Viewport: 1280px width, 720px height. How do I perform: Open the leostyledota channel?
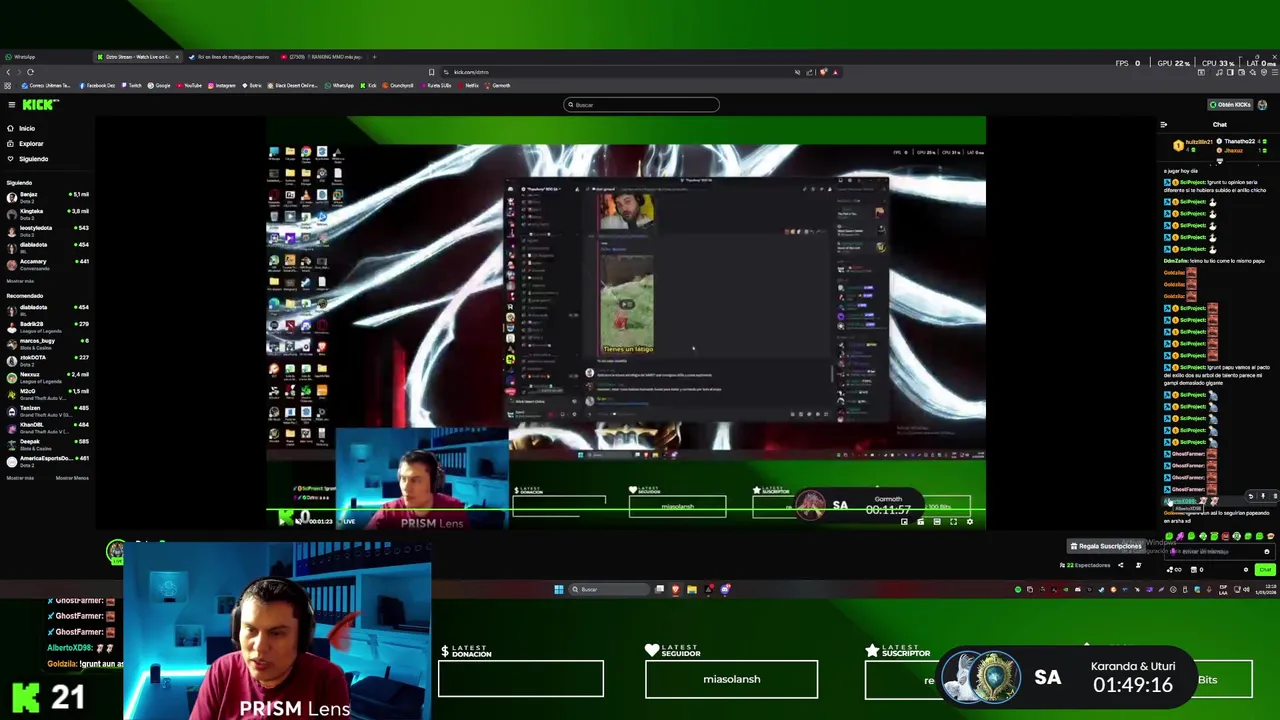tap(48, 230)
